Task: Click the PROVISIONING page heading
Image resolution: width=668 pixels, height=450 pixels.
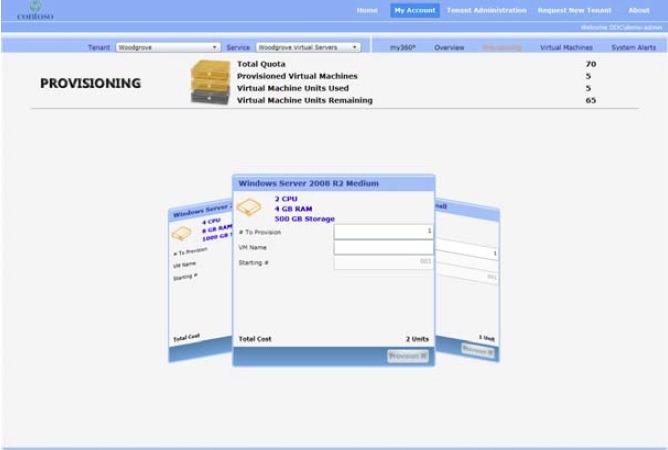Action: click(x=90, y=83)
